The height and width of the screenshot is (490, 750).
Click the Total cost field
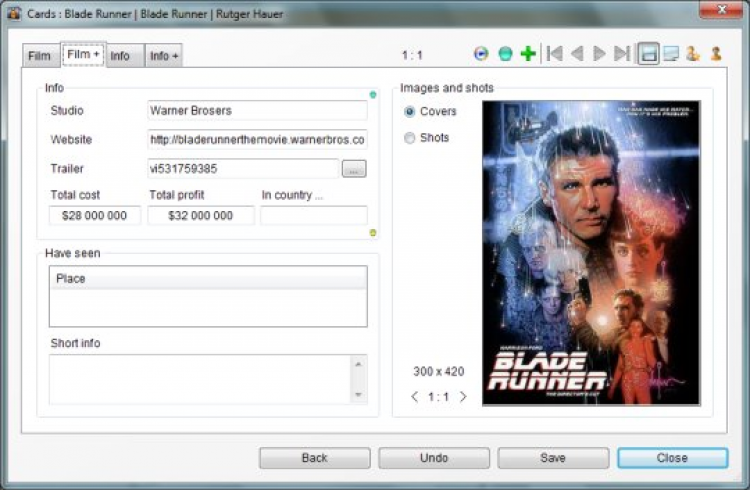pyautogui.click(x=95, y=215)
